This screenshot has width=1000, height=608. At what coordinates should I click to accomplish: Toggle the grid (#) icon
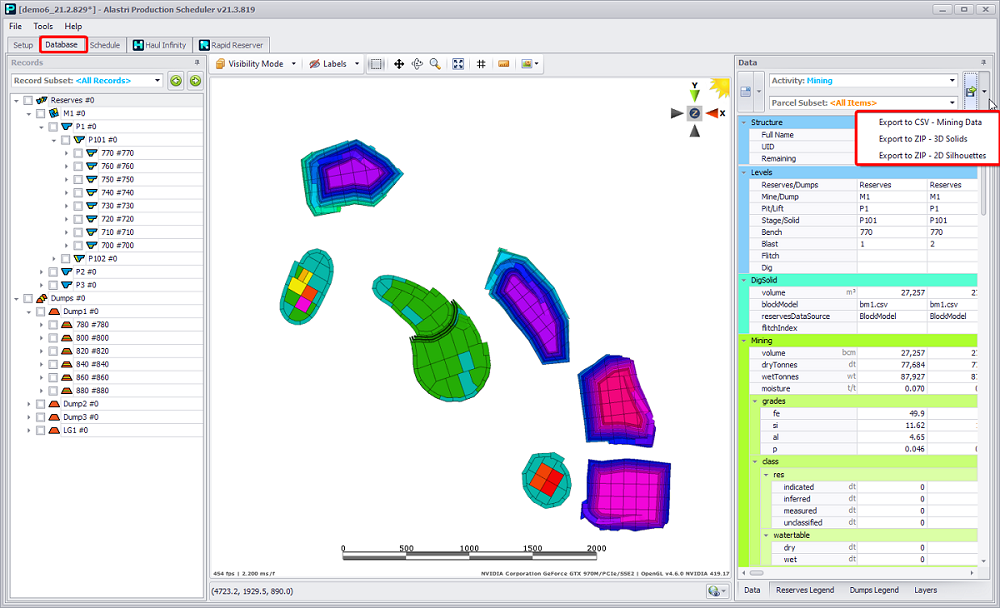(481, 64)
